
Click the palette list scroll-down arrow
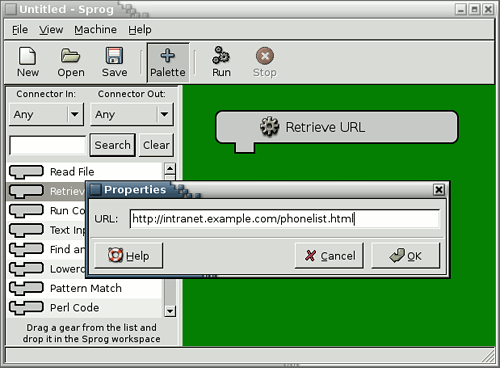[170, 311]
